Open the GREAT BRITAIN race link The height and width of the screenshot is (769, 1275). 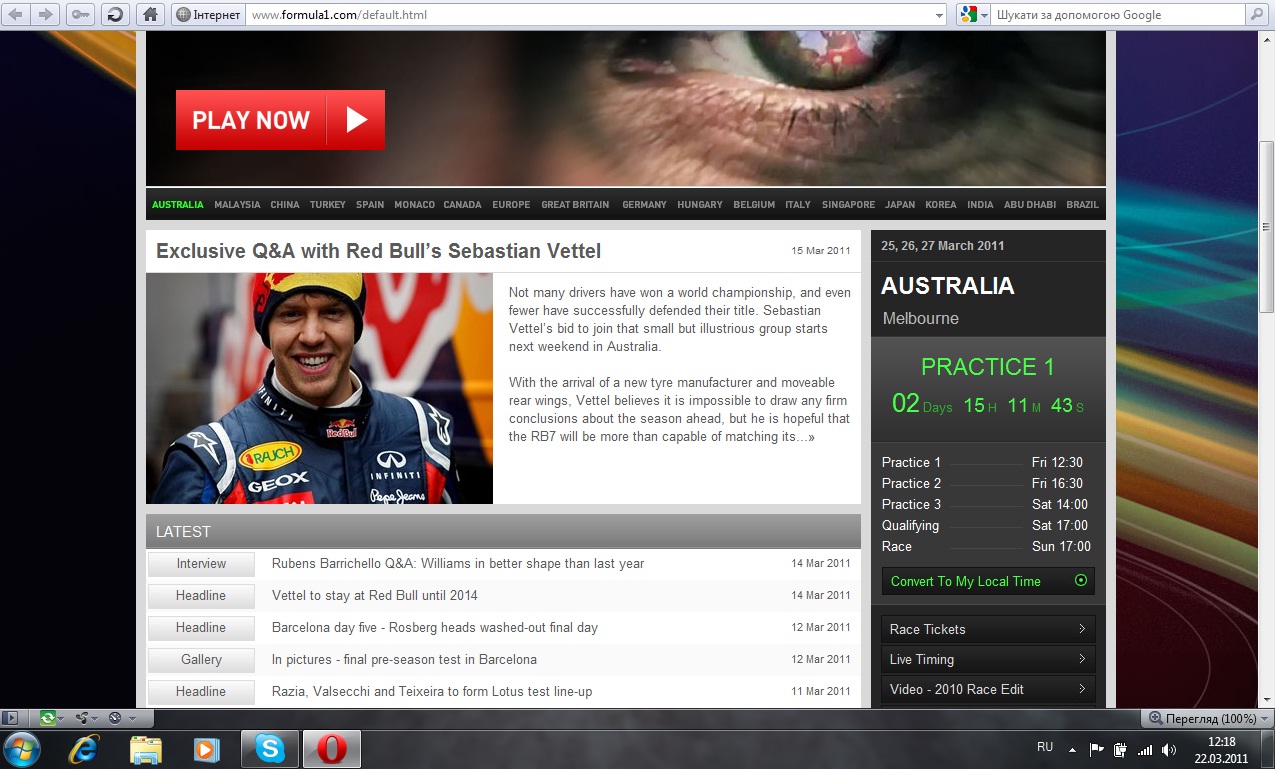click(575, 204)
